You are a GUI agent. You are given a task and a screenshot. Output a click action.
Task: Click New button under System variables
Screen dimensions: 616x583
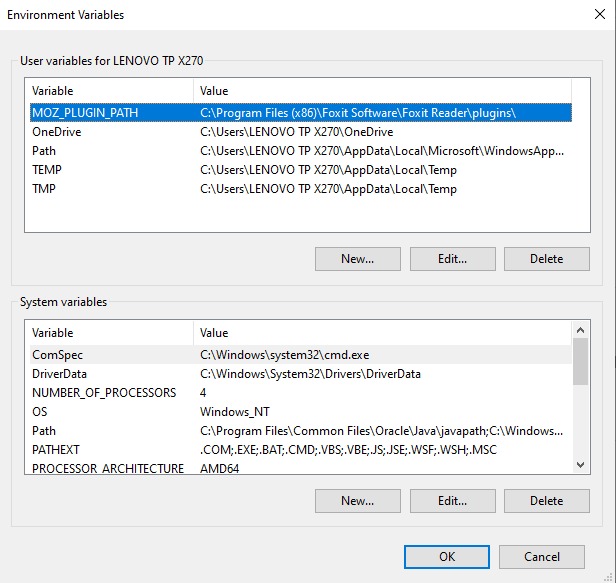pos(357,501)
